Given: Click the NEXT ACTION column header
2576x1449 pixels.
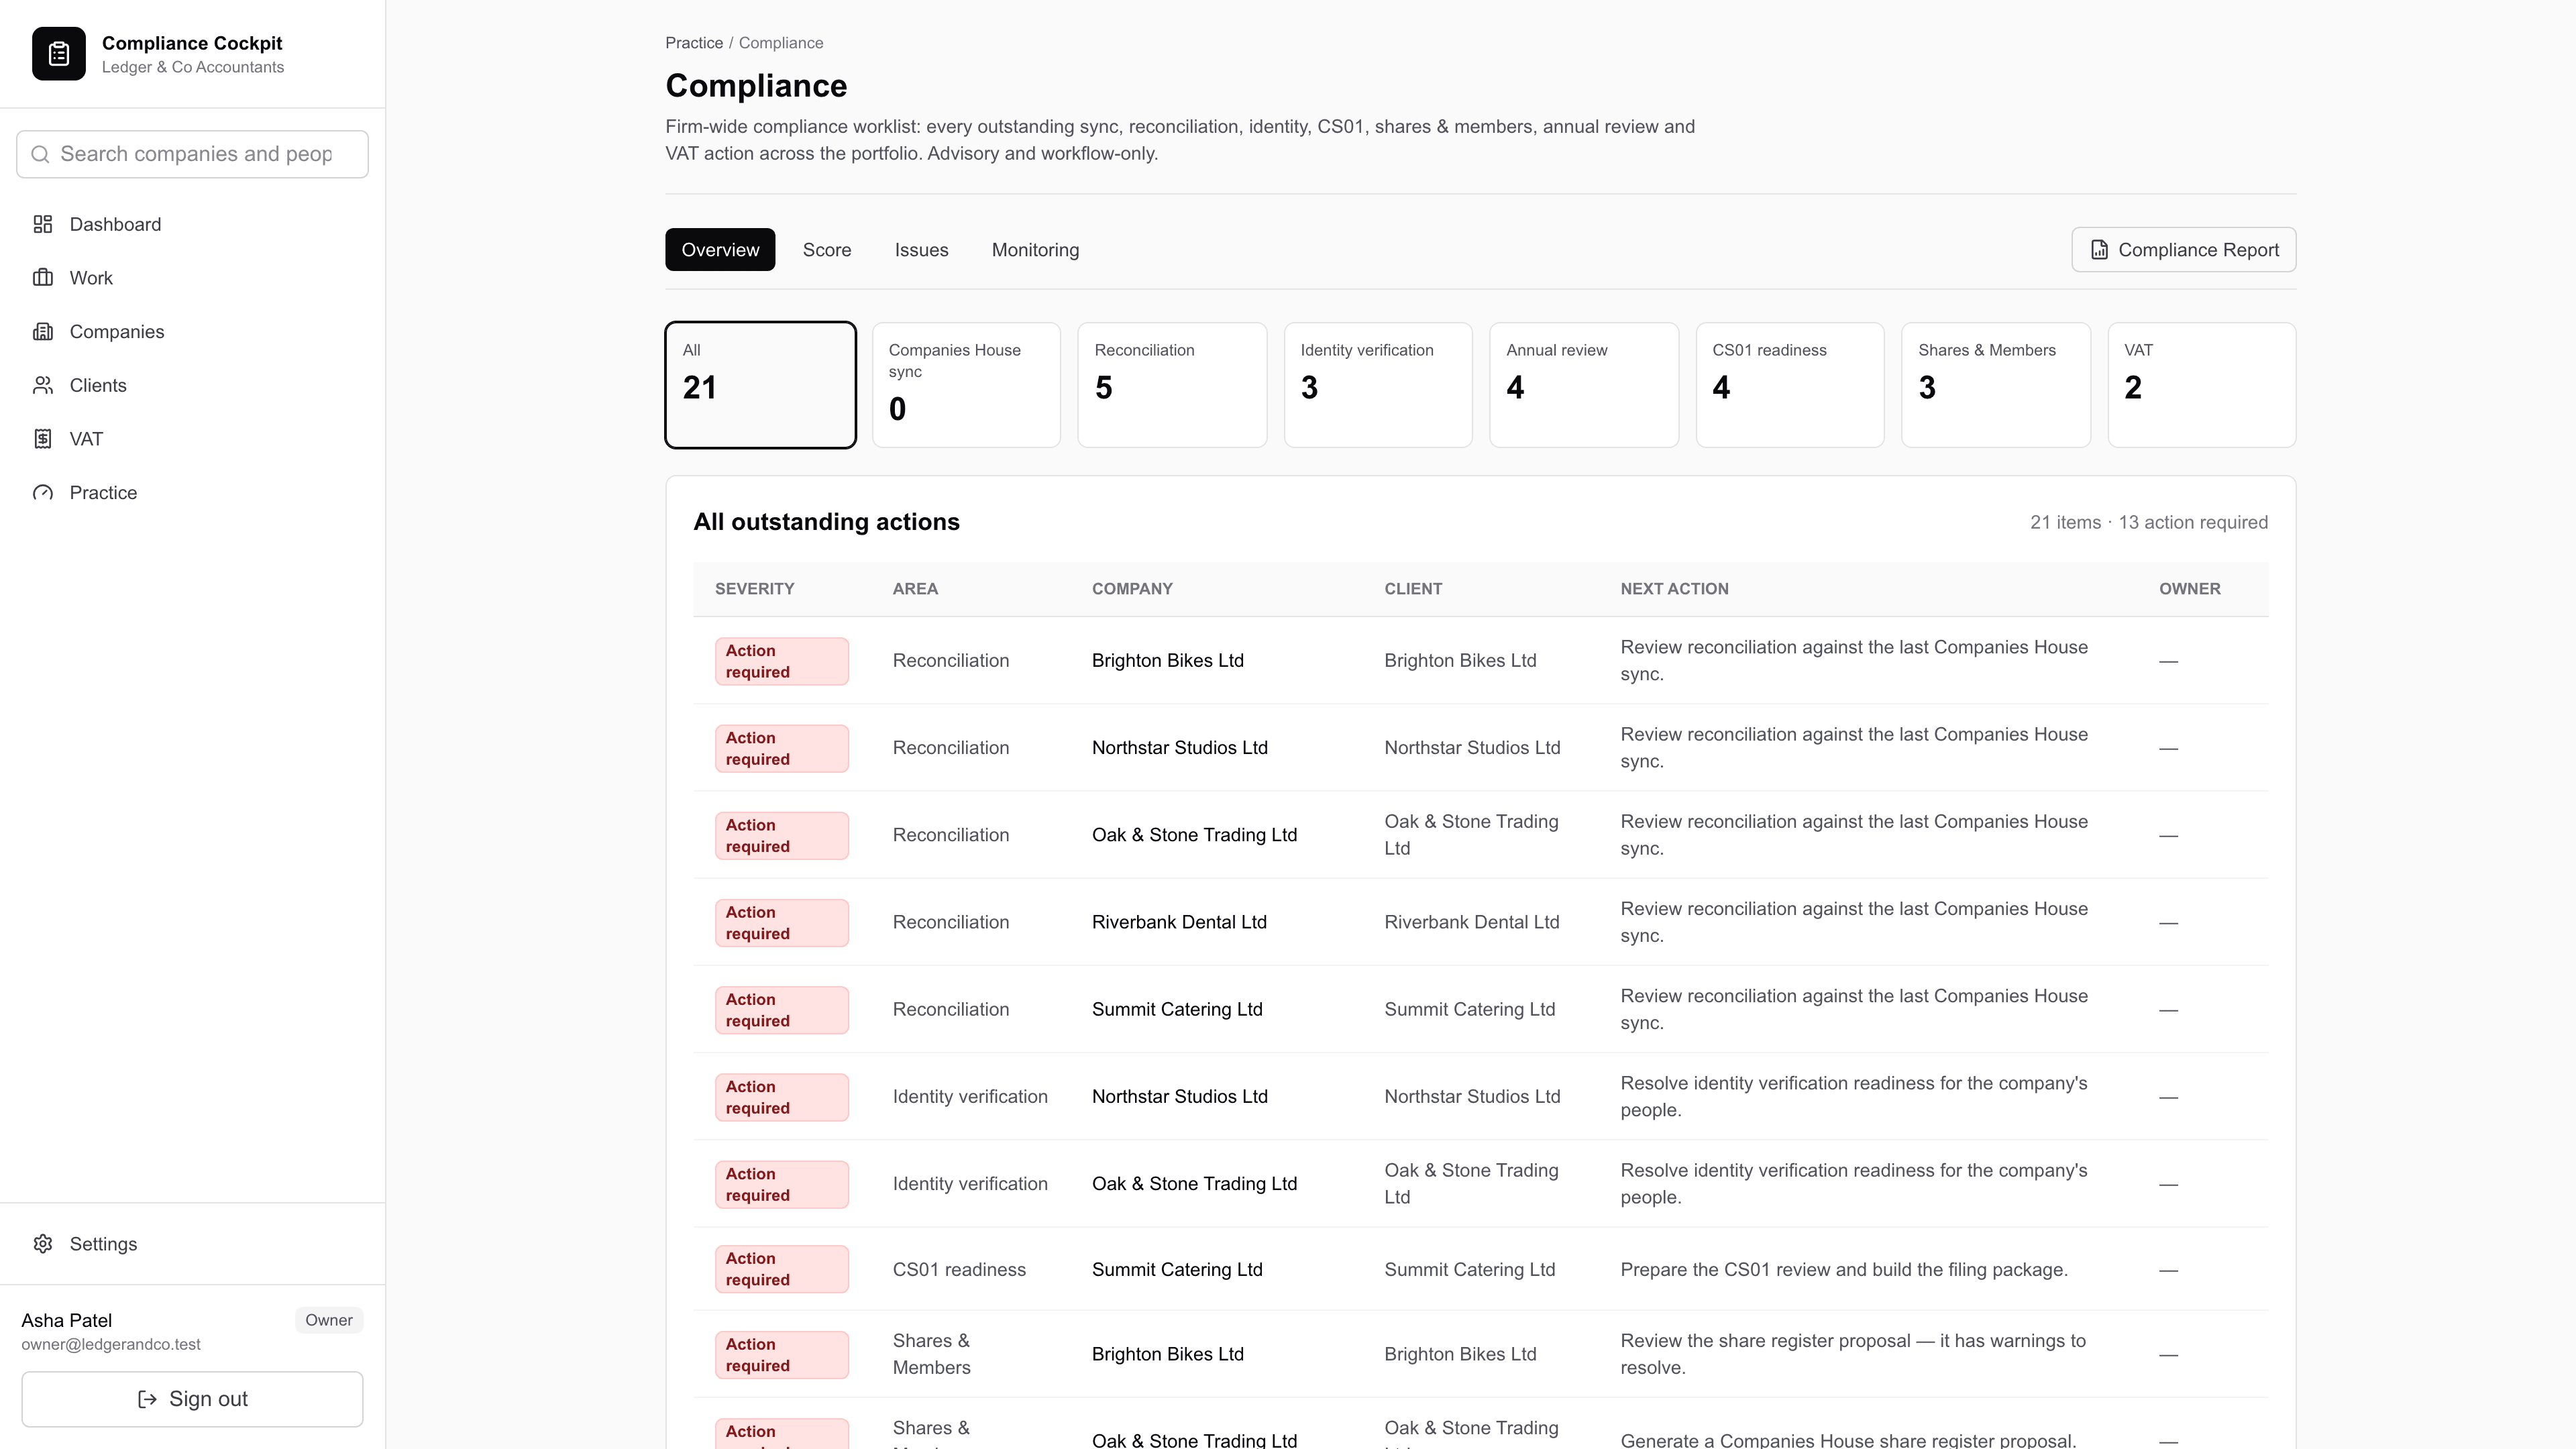Looking at the screenshot, I should tap(1674, 589).
